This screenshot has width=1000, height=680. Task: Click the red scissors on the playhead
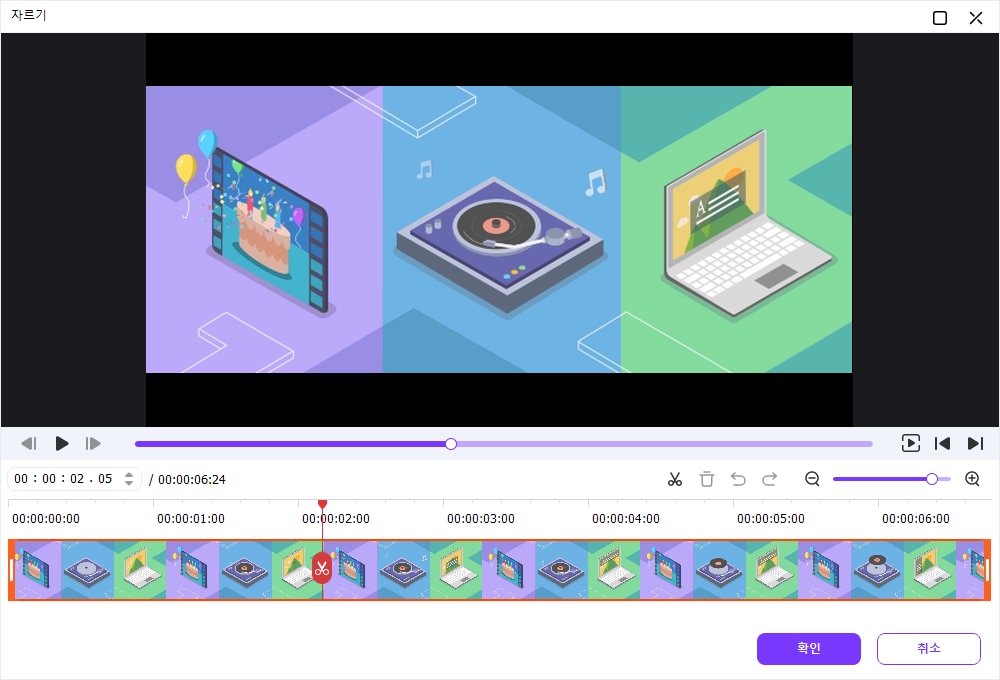pos(321,569)
